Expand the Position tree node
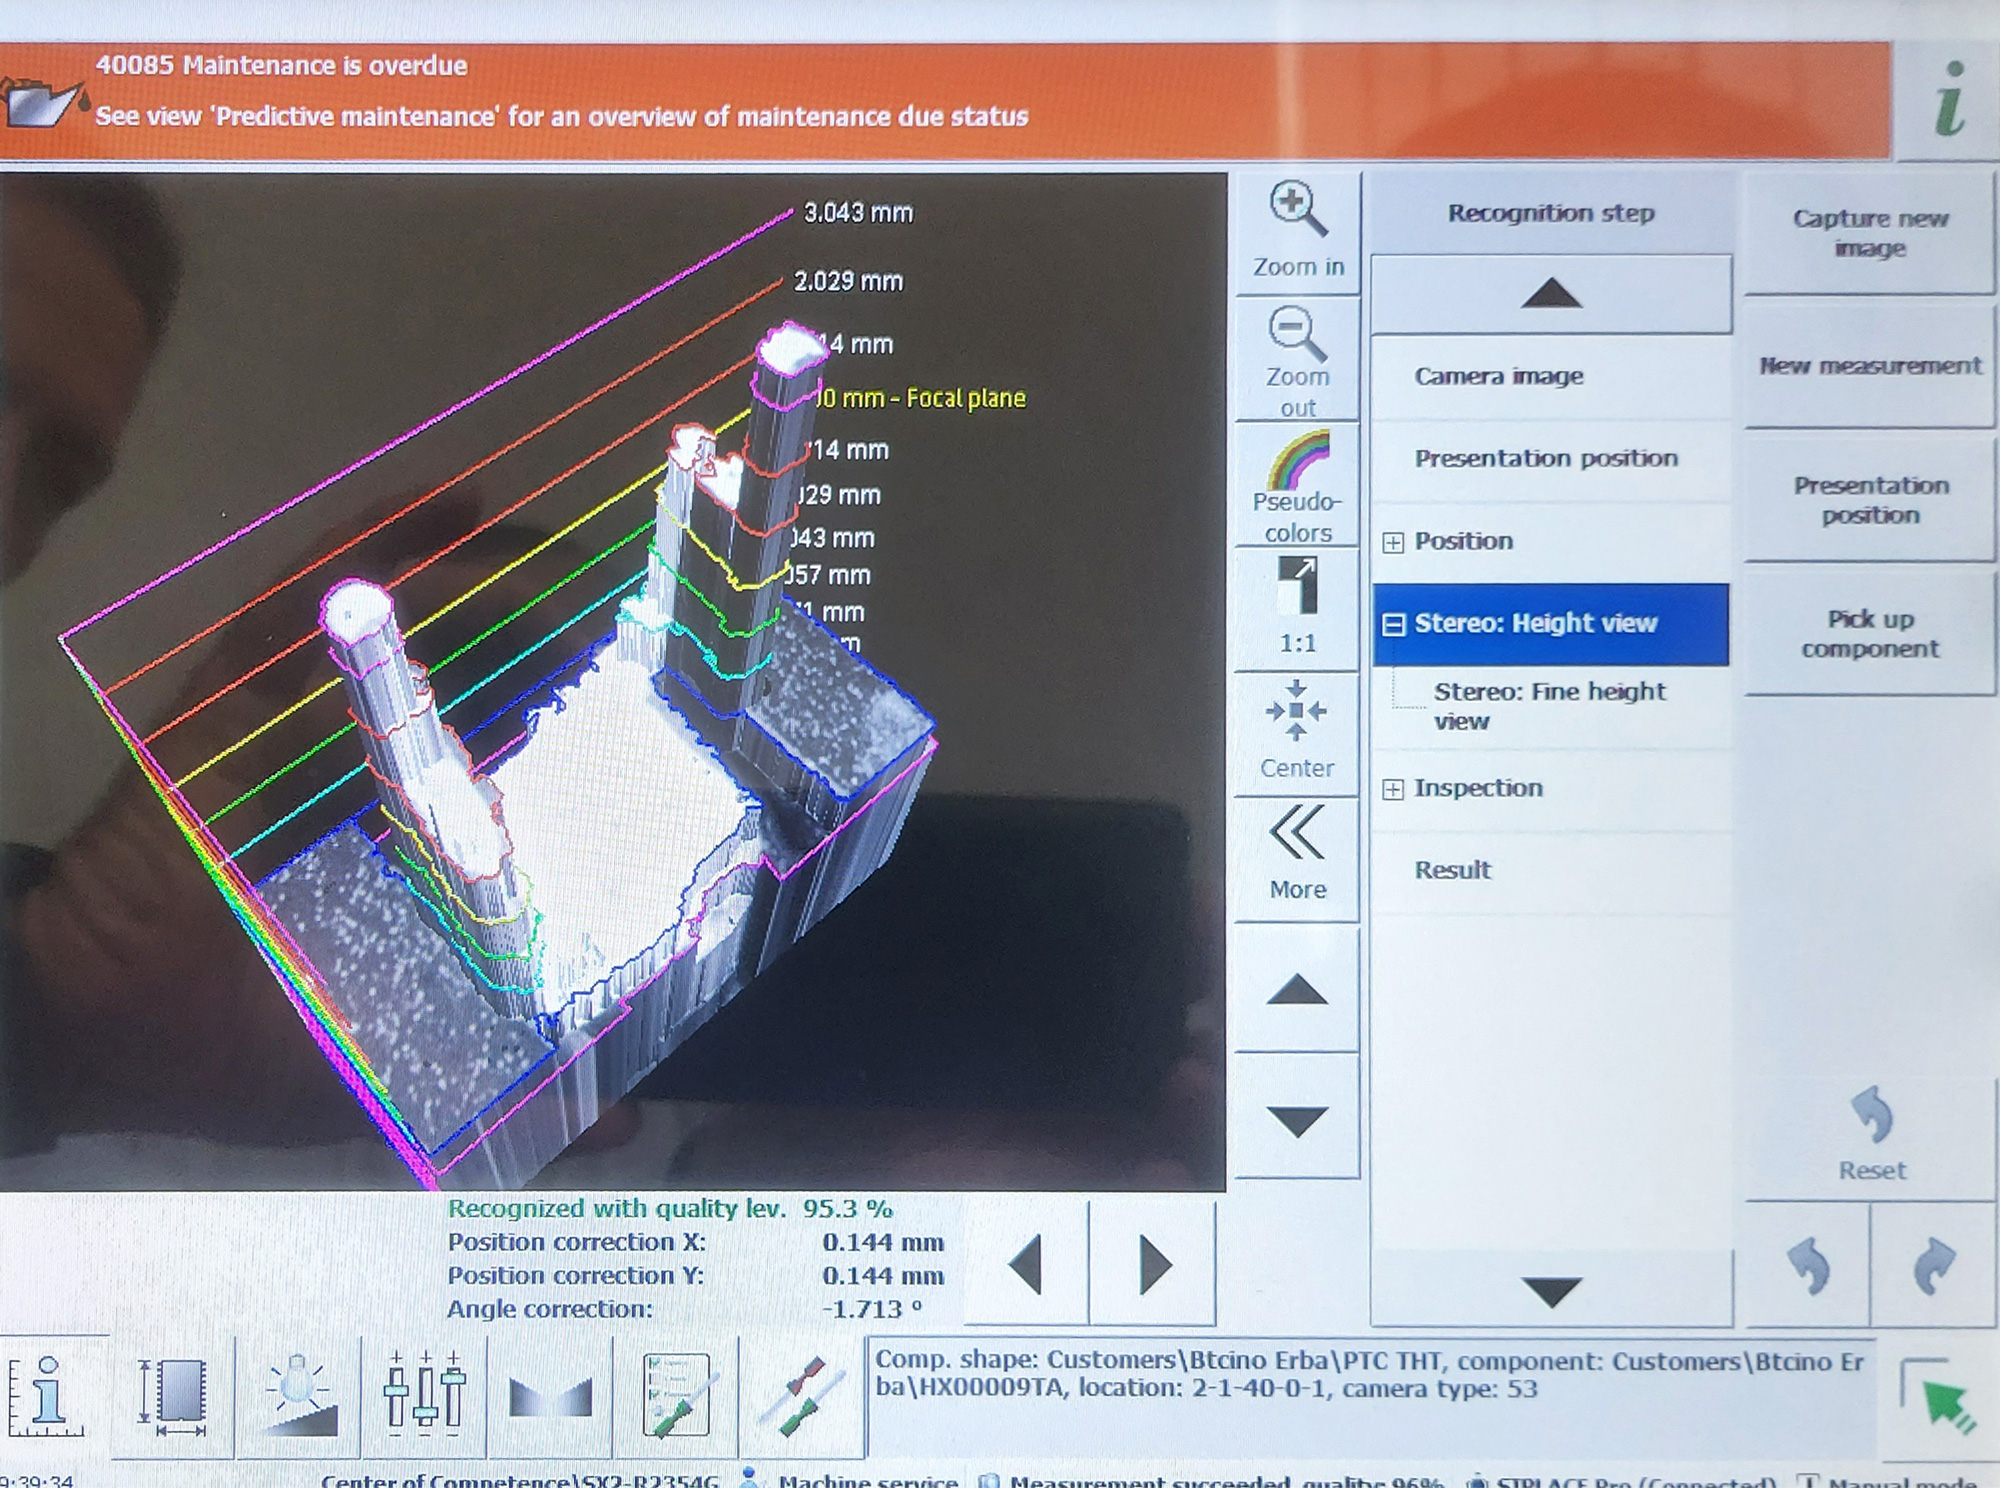2000x1488 pixels. pyautogui.click(x=1393, y=542)
